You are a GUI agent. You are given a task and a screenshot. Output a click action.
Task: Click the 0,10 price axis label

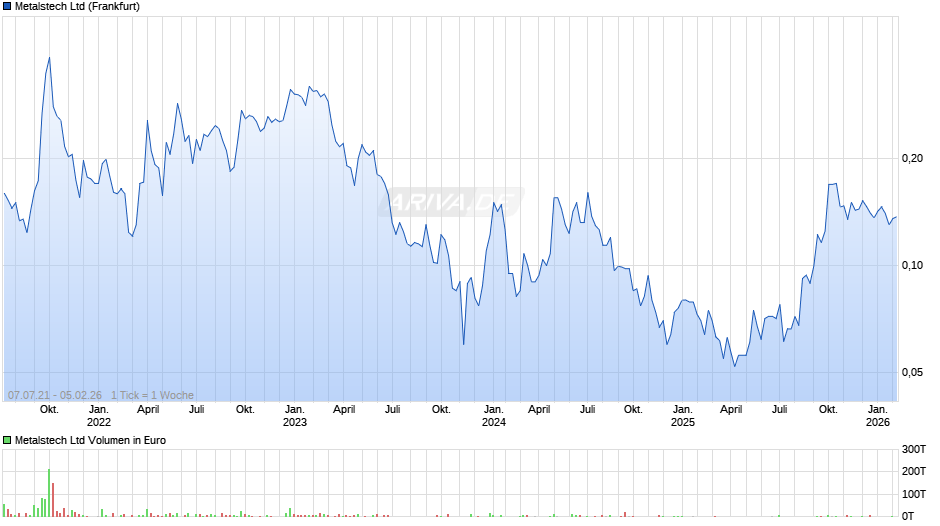[912, 265]
